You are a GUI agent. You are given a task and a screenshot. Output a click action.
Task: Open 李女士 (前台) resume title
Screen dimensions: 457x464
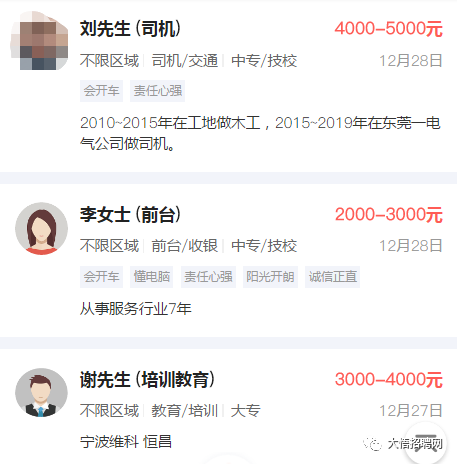tap(130, 215)
